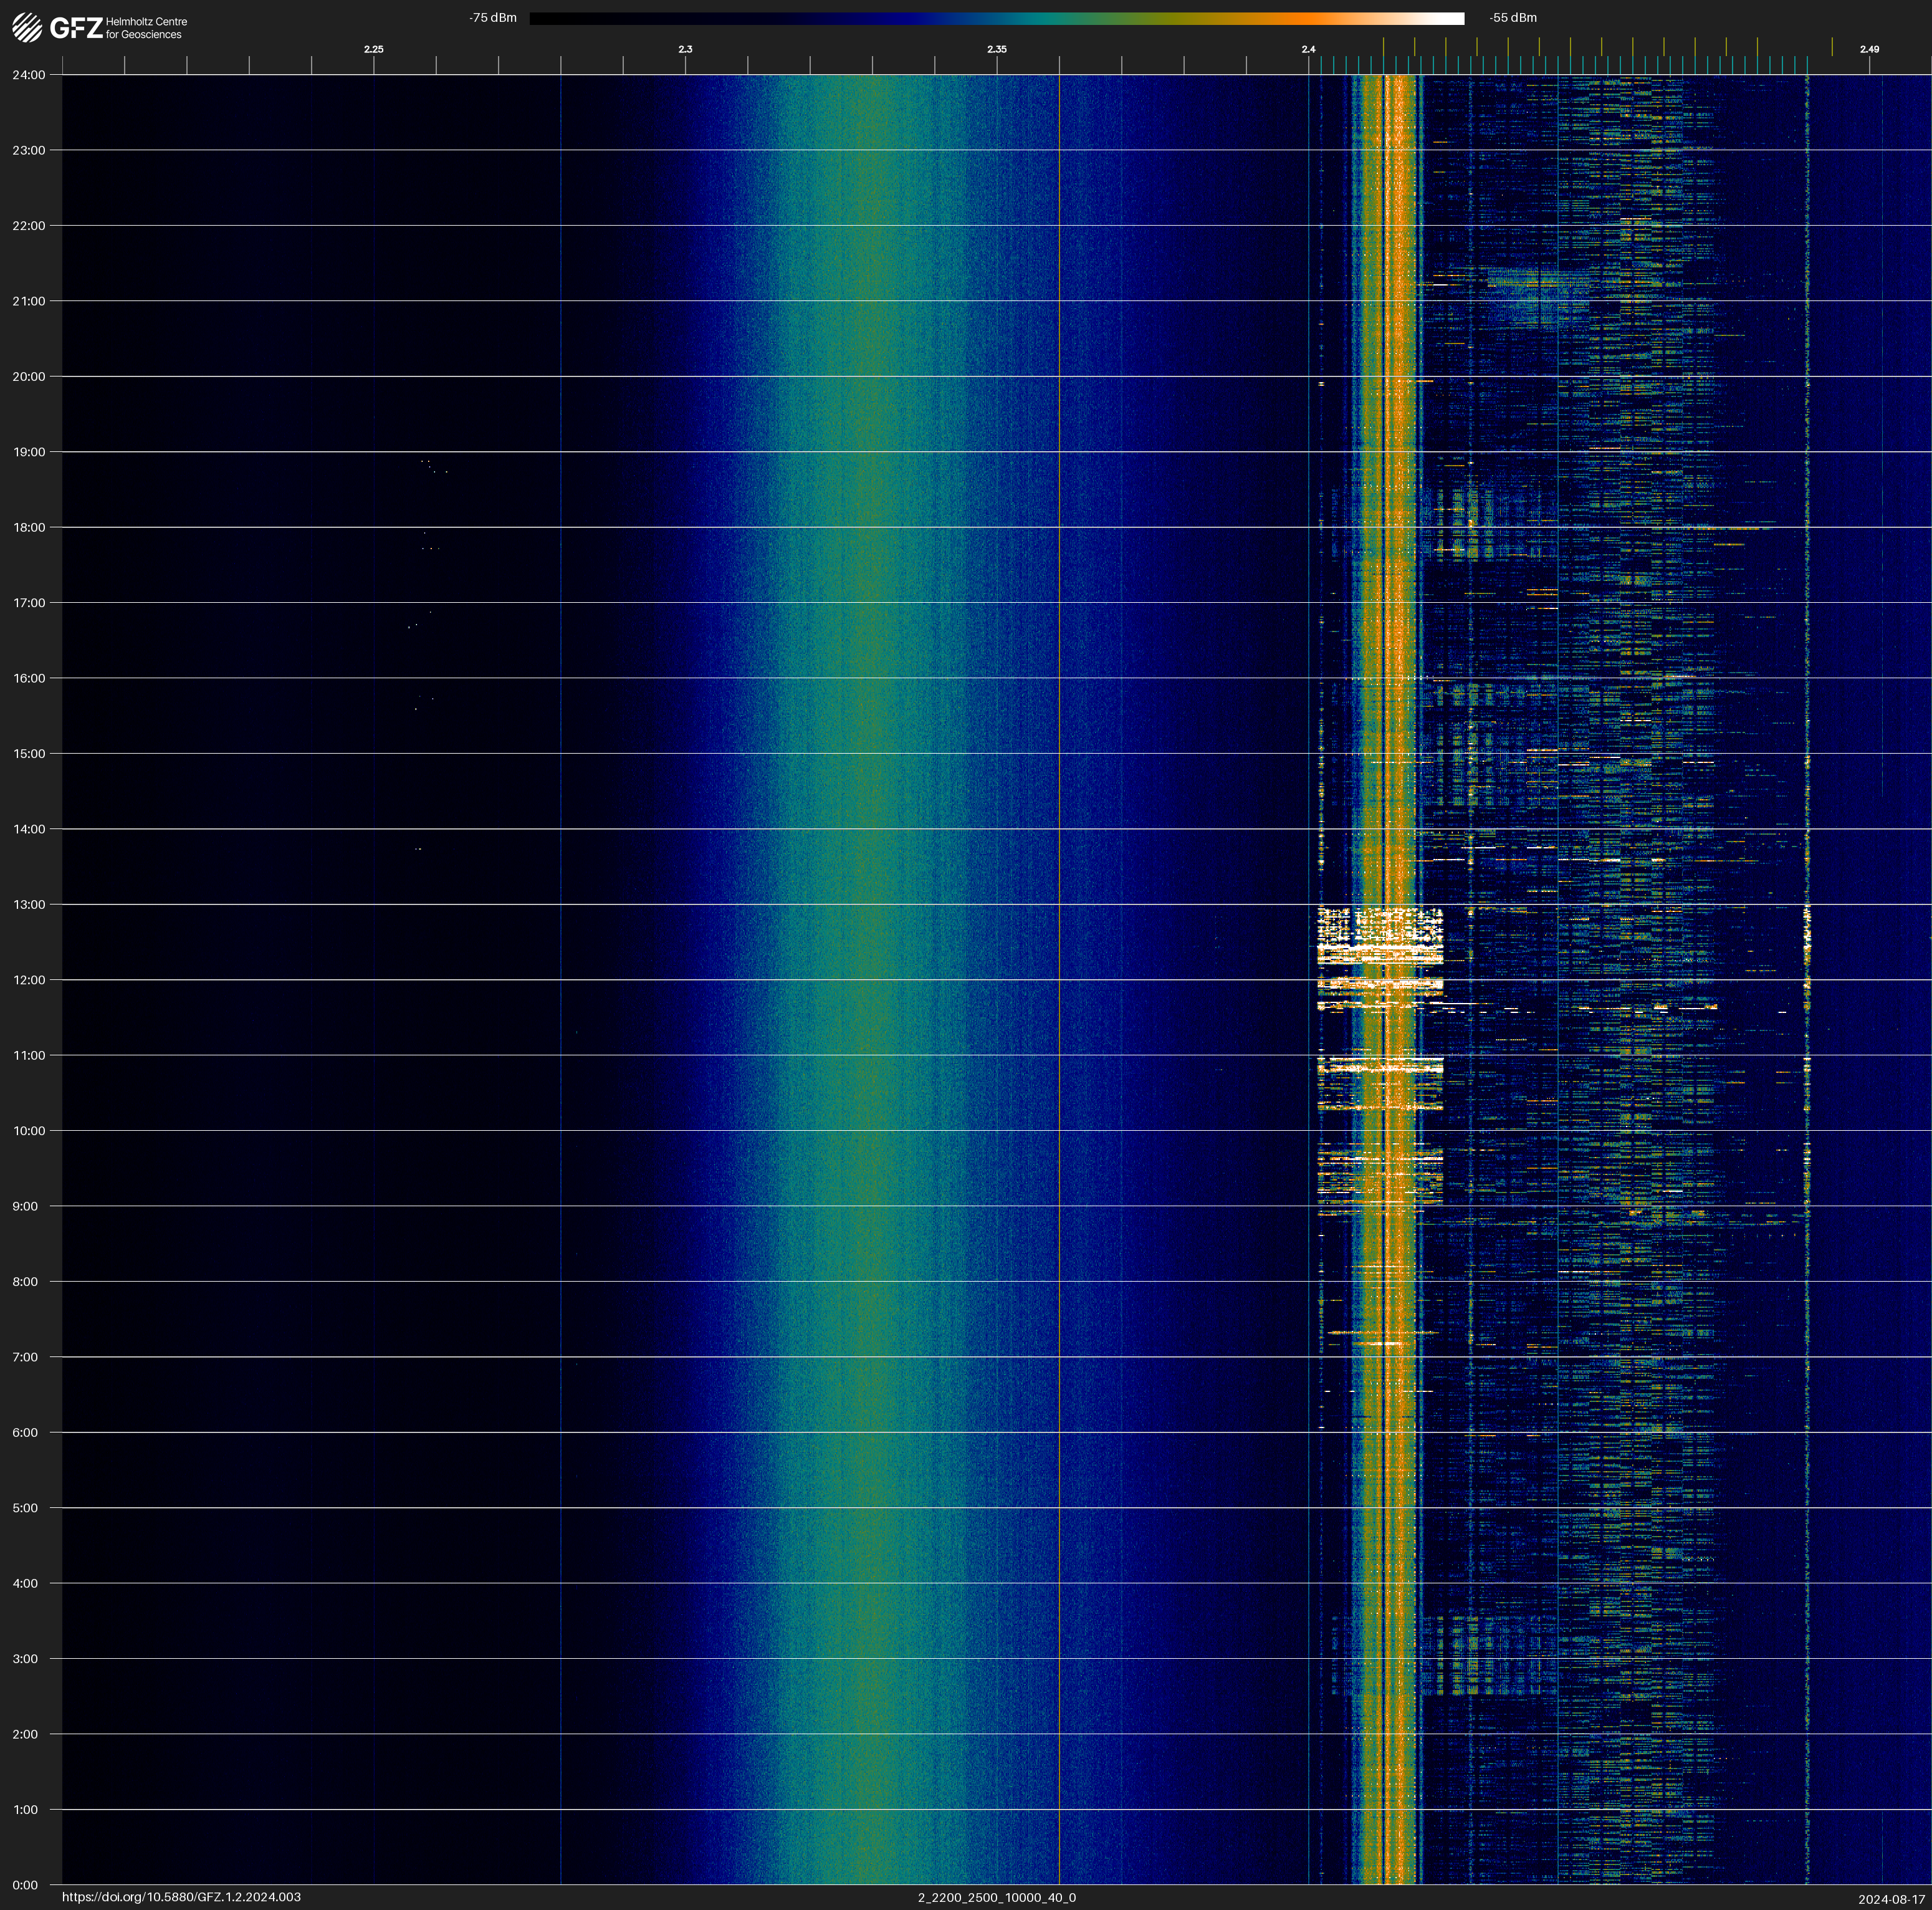Click the GFZ striped globe logo

[27, 28]
